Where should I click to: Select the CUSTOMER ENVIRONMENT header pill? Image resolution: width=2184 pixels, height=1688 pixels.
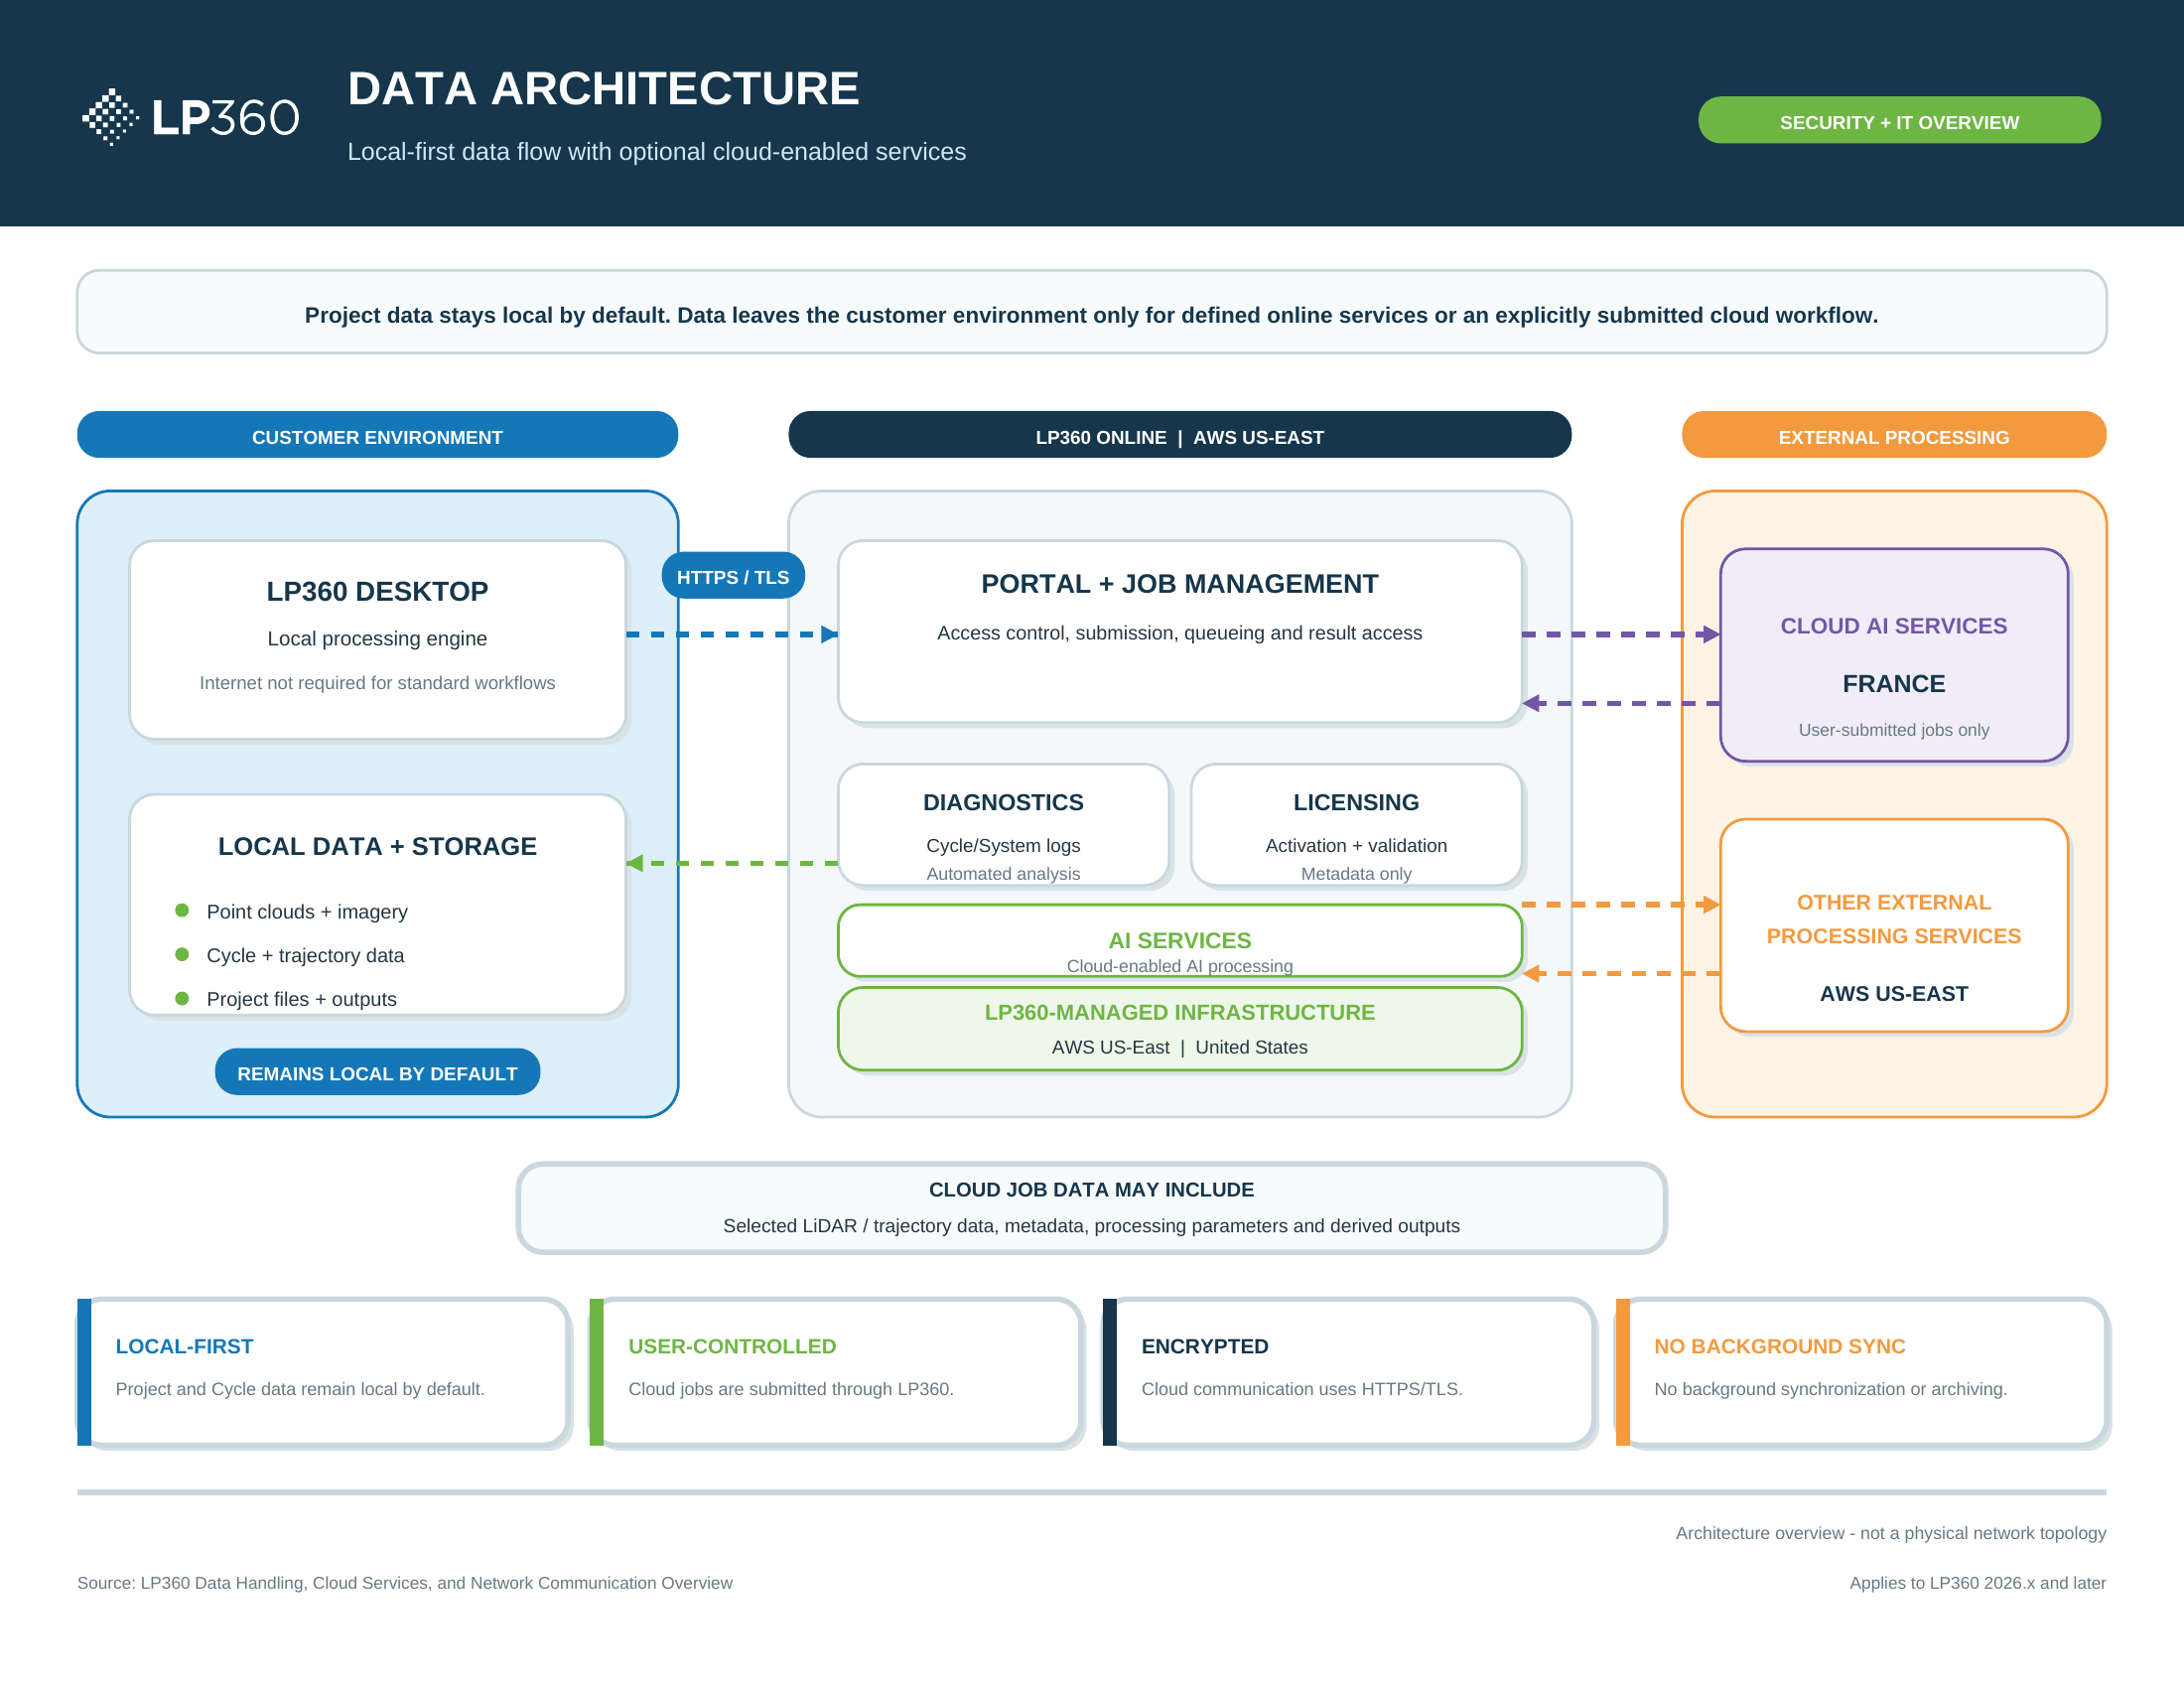pyautogui.click(x=377, y=436)
